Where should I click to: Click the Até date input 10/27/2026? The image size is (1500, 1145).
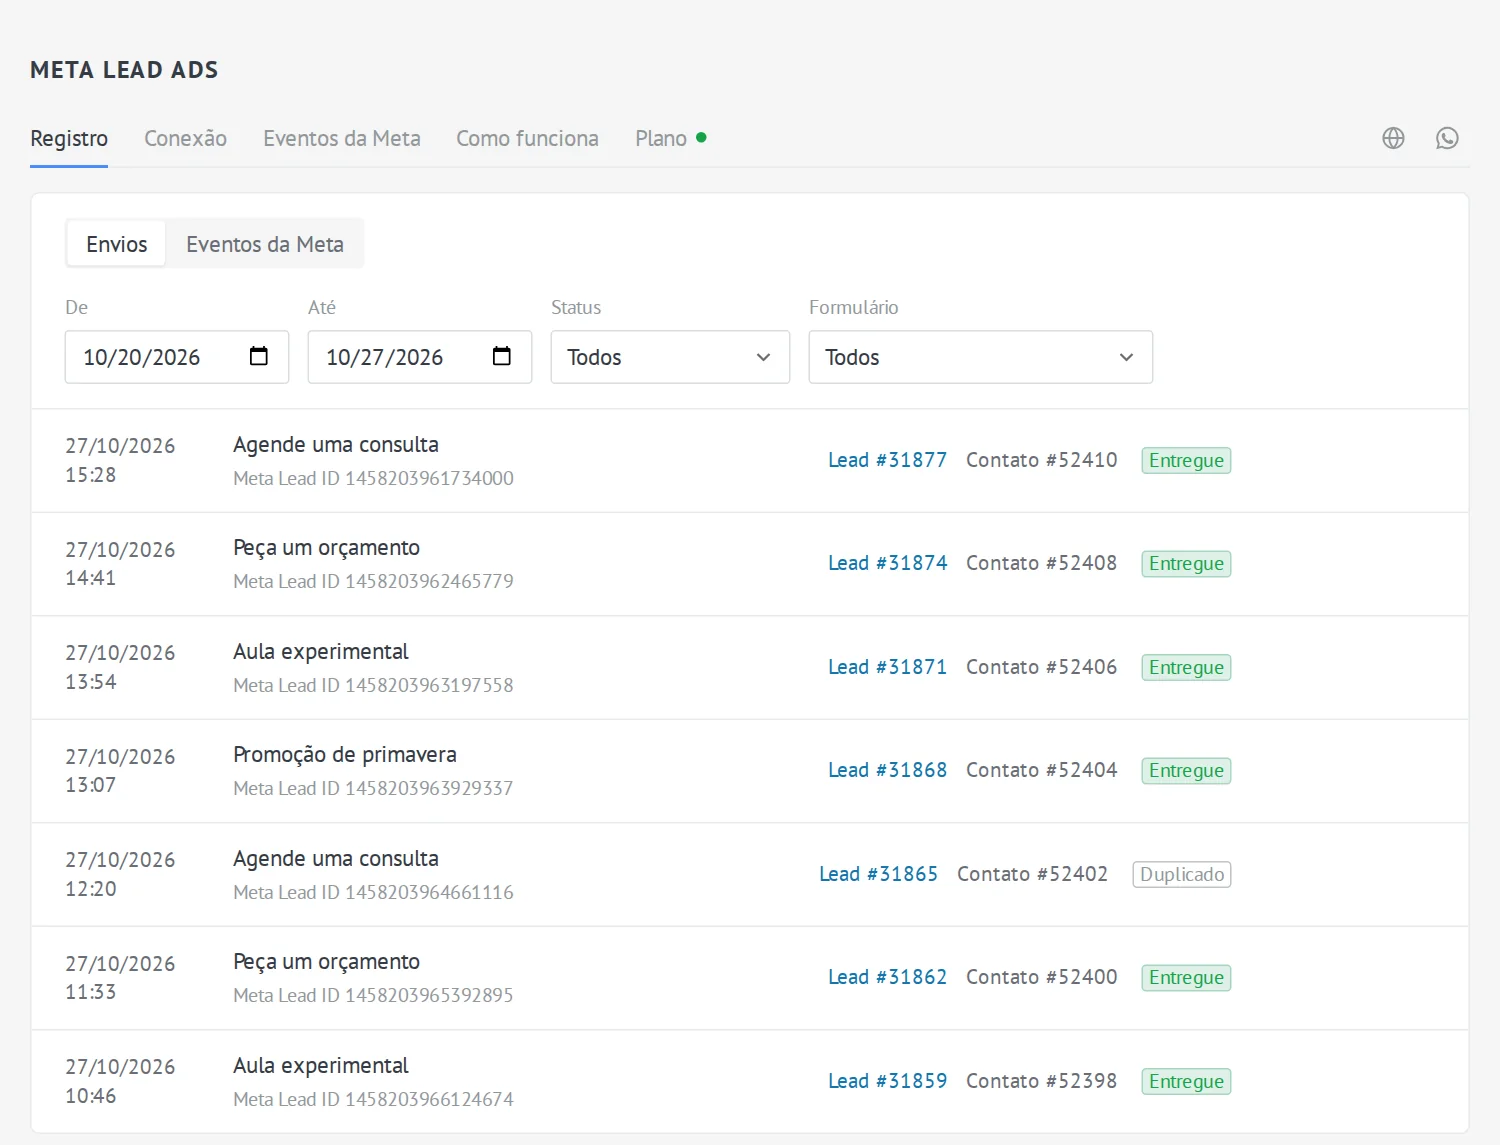419,357
